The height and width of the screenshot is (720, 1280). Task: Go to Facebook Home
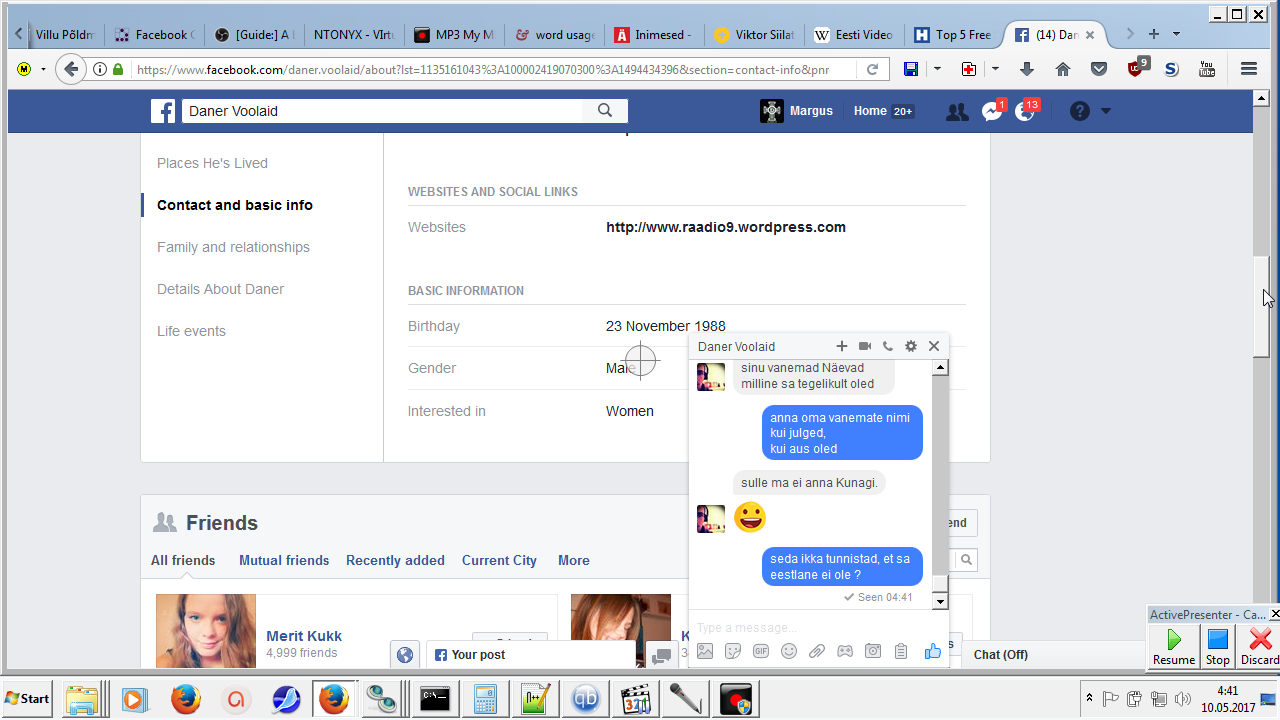pyautogui.click(x=870, y=111)
